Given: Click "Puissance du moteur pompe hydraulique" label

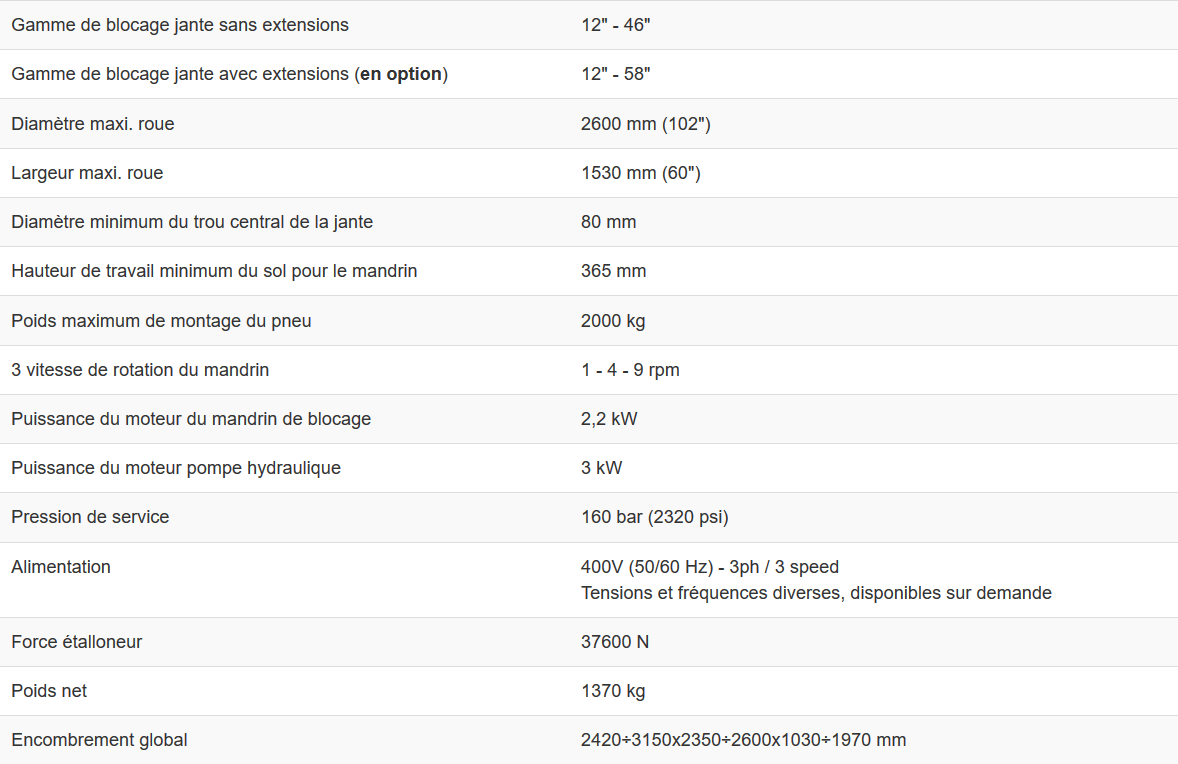Looking at the screenshot, I should click(176, 468).
